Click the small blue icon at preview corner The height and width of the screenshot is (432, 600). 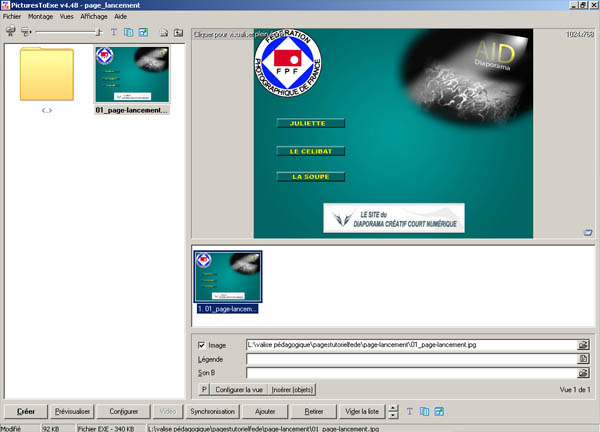588,232
